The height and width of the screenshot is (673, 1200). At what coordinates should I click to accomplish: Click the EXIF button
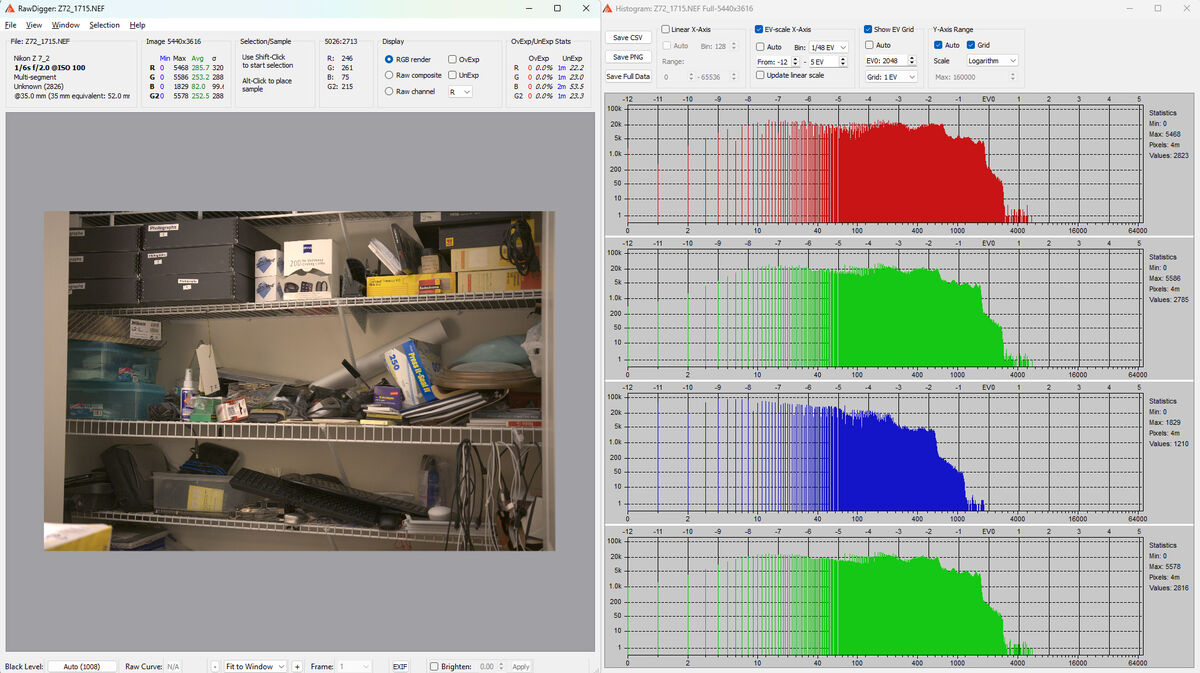(x=399, y=666)
